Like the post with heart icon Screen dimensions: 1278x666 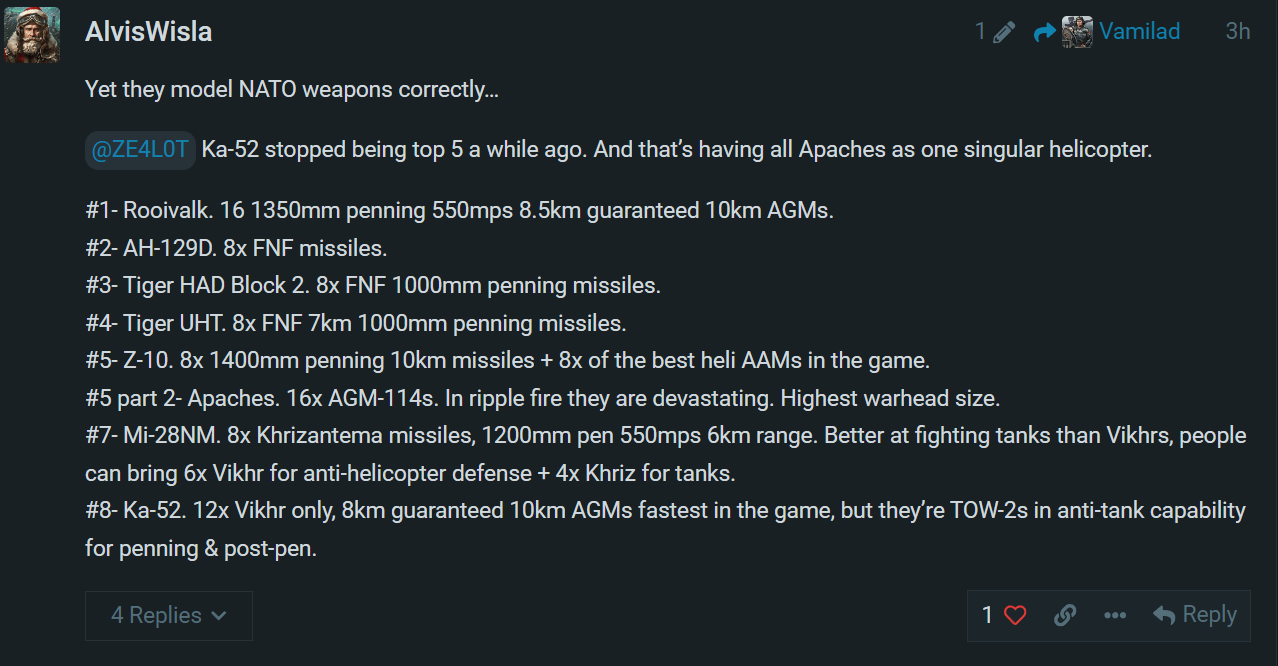click(x=1015, y=615)
